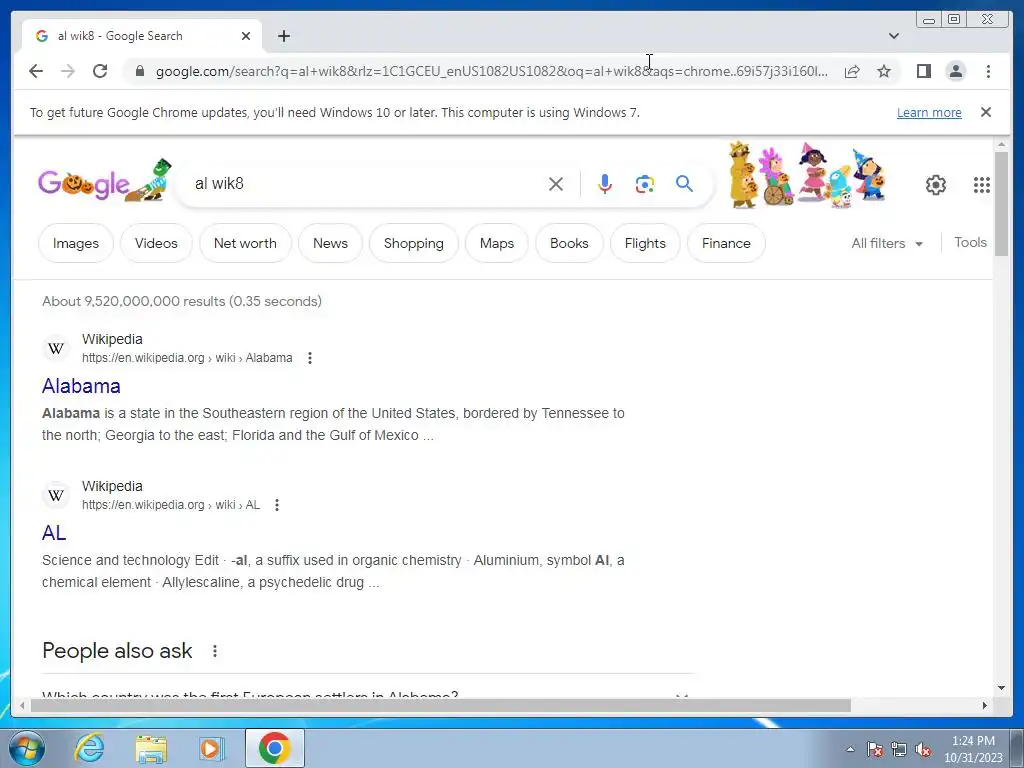Click the address bar URL

click(x=491, y=71)
